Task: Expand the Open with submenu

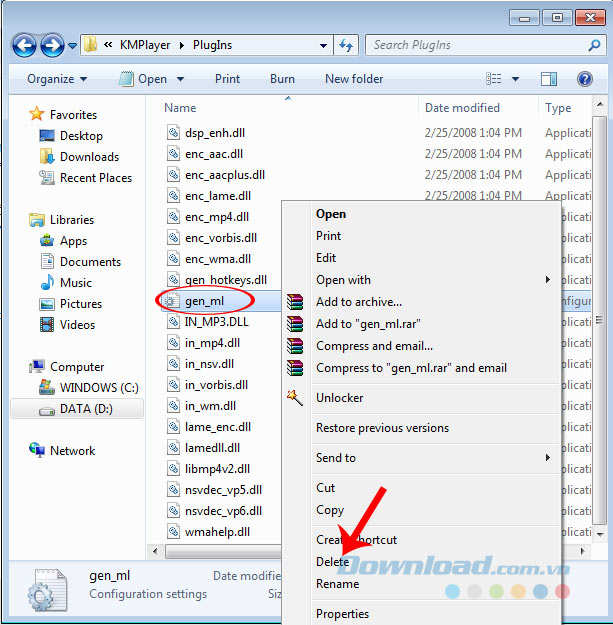Action: pos(422,280)
